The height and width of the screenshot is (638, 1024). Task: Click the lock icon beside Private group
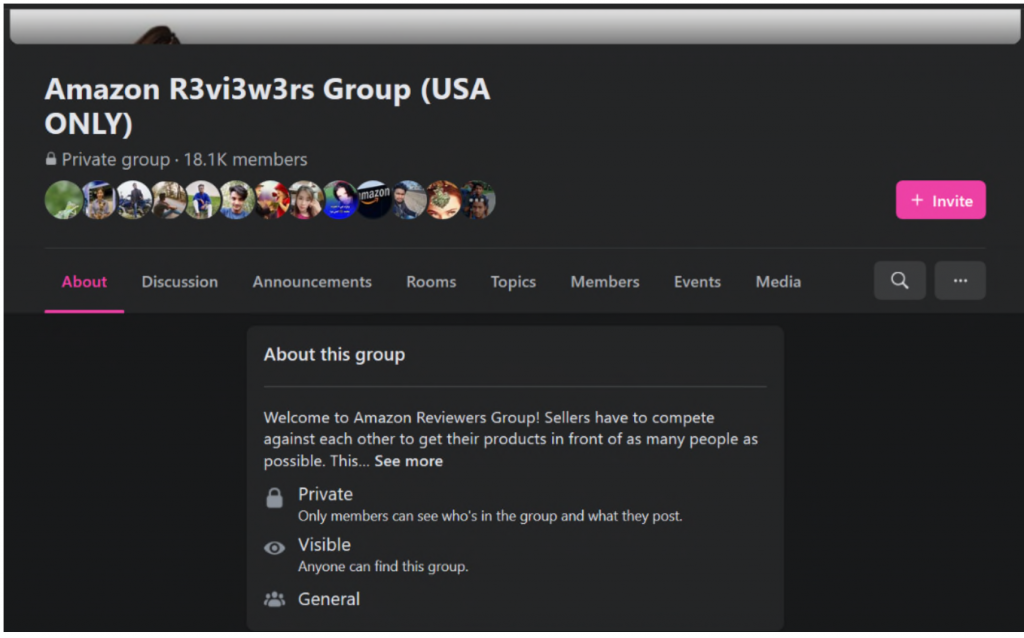pos(51,159)
